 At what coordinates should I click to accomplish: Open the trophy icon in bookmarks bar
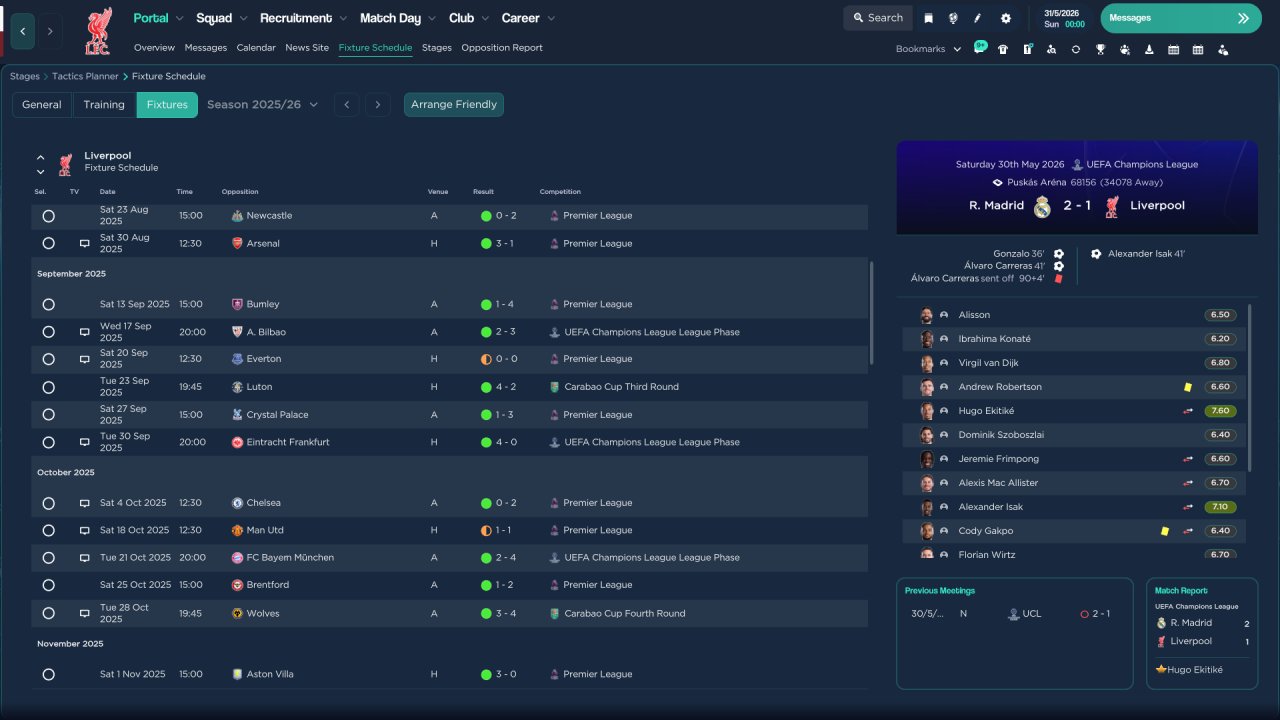point(1100,49)
